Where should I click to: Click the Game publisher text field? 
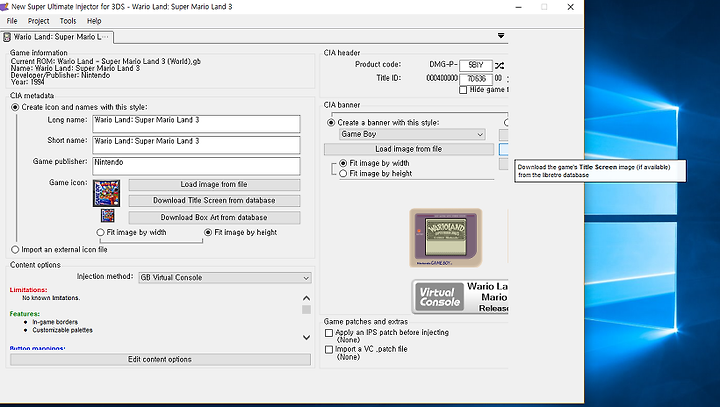(197, 166)
